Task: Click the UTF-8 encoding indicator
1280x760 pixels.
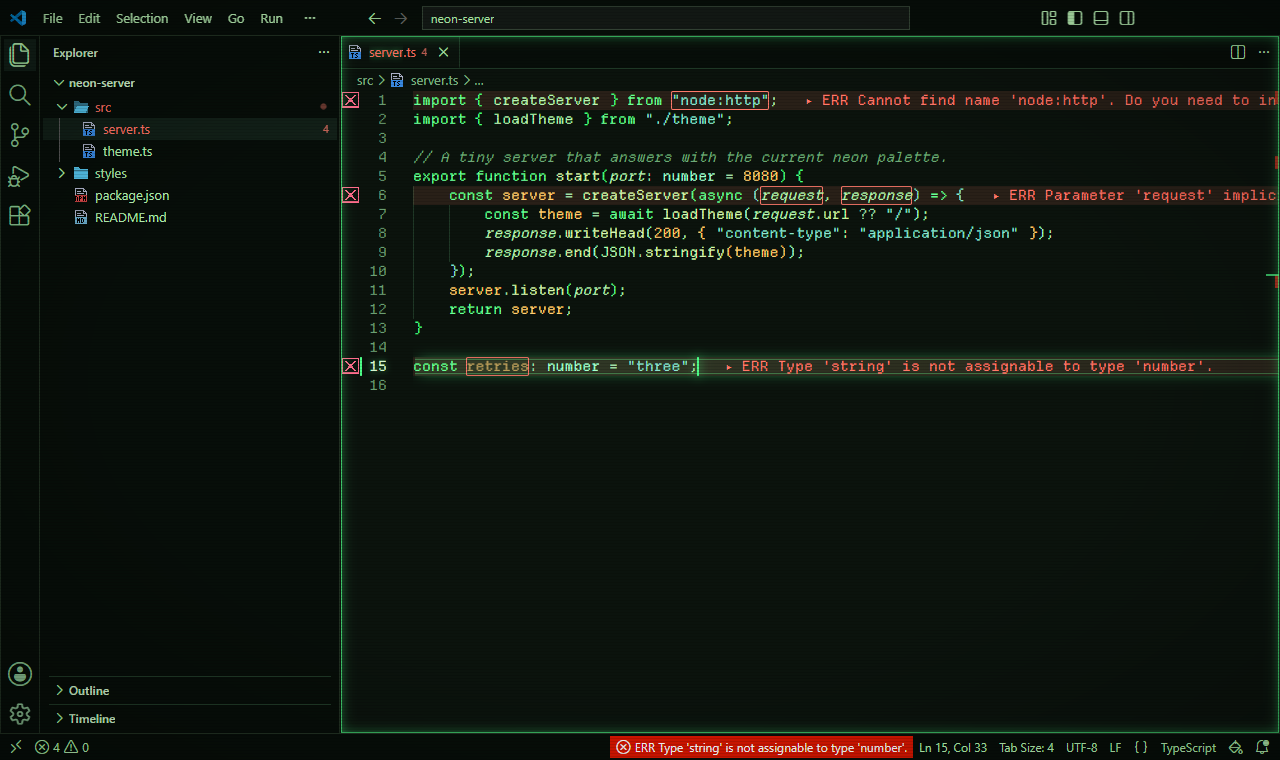Action: coord(1081,747)
